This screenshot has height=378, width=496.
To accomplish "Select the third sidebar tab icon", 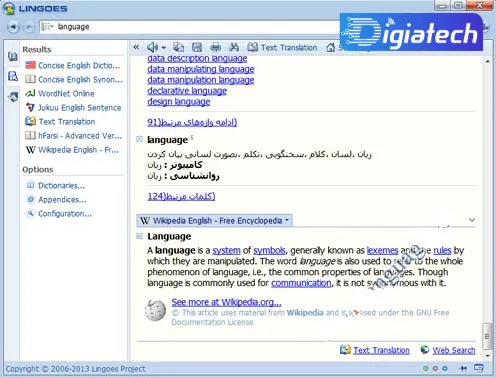I will tap(13, 97).
